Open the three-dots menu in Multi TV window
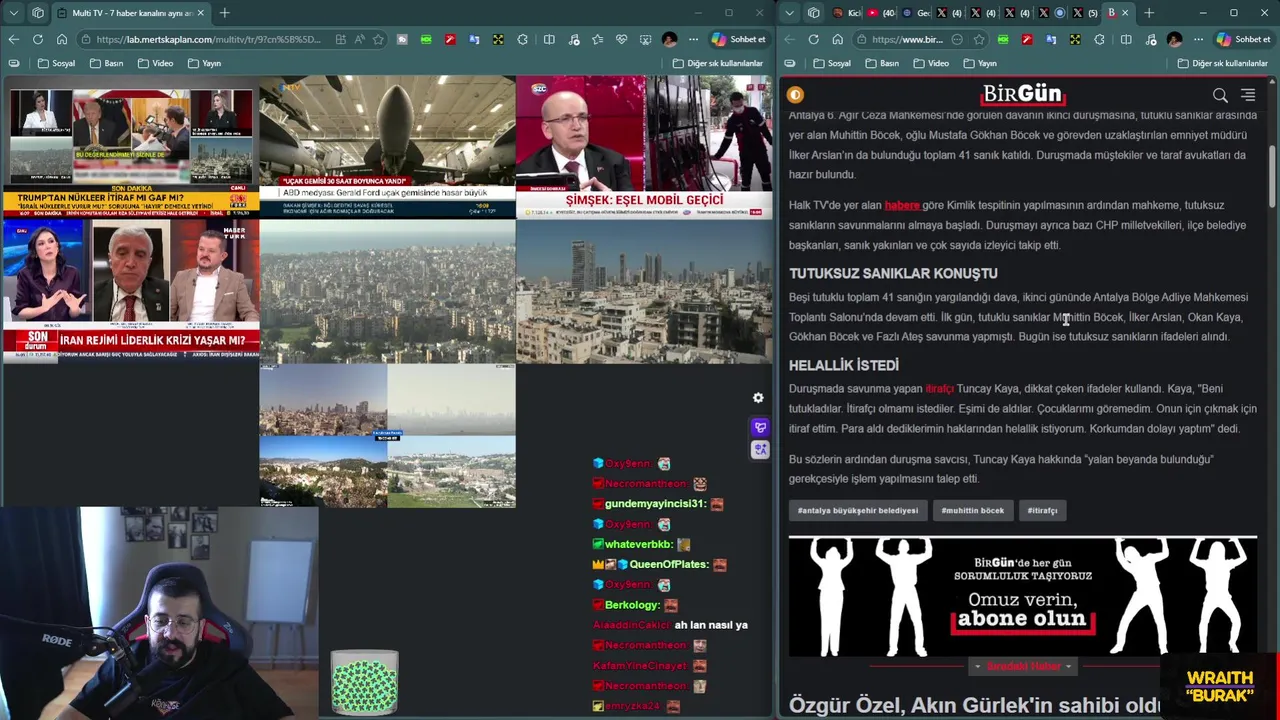The width and height of the screenshot is (1280, 720). [x=693, y=39]
